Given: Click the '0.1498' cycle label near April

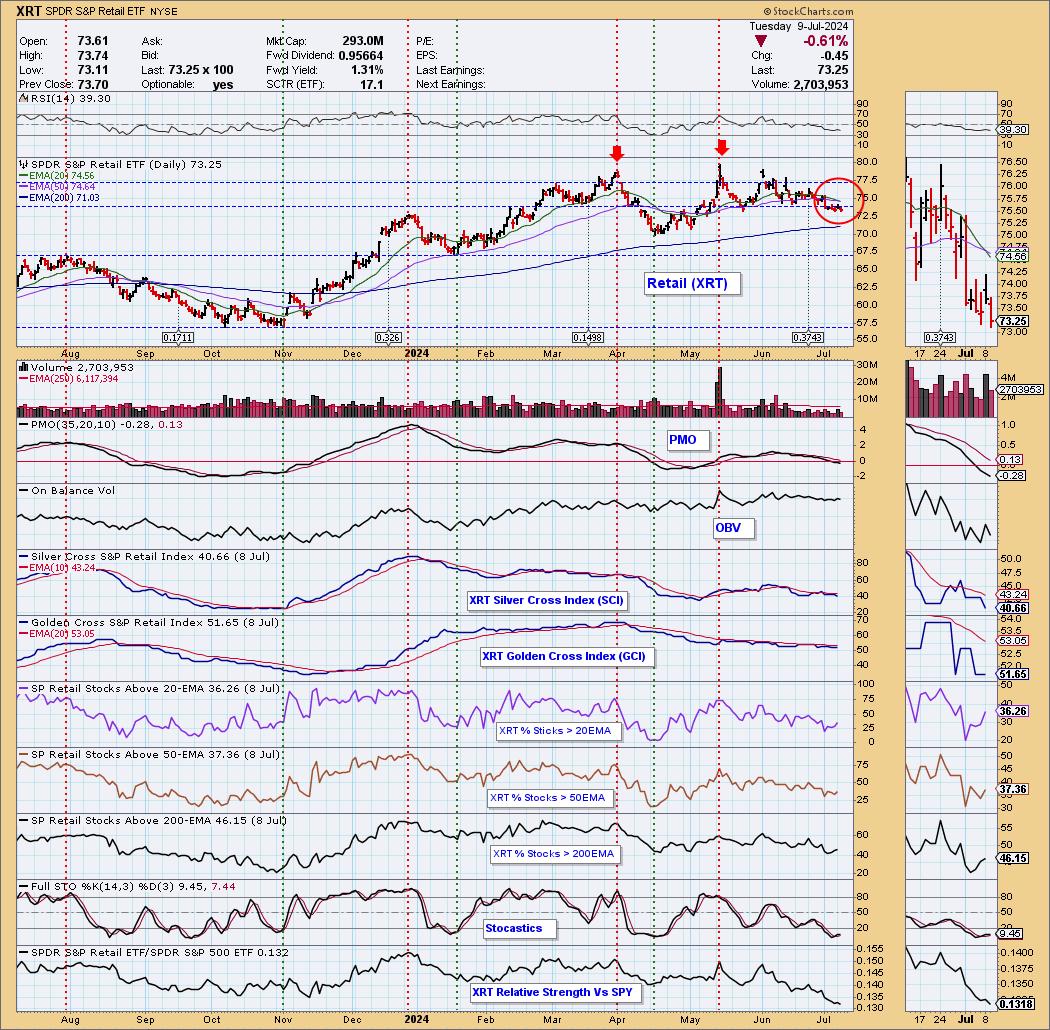Looking at the screenshot, I should tap(587, 338).
